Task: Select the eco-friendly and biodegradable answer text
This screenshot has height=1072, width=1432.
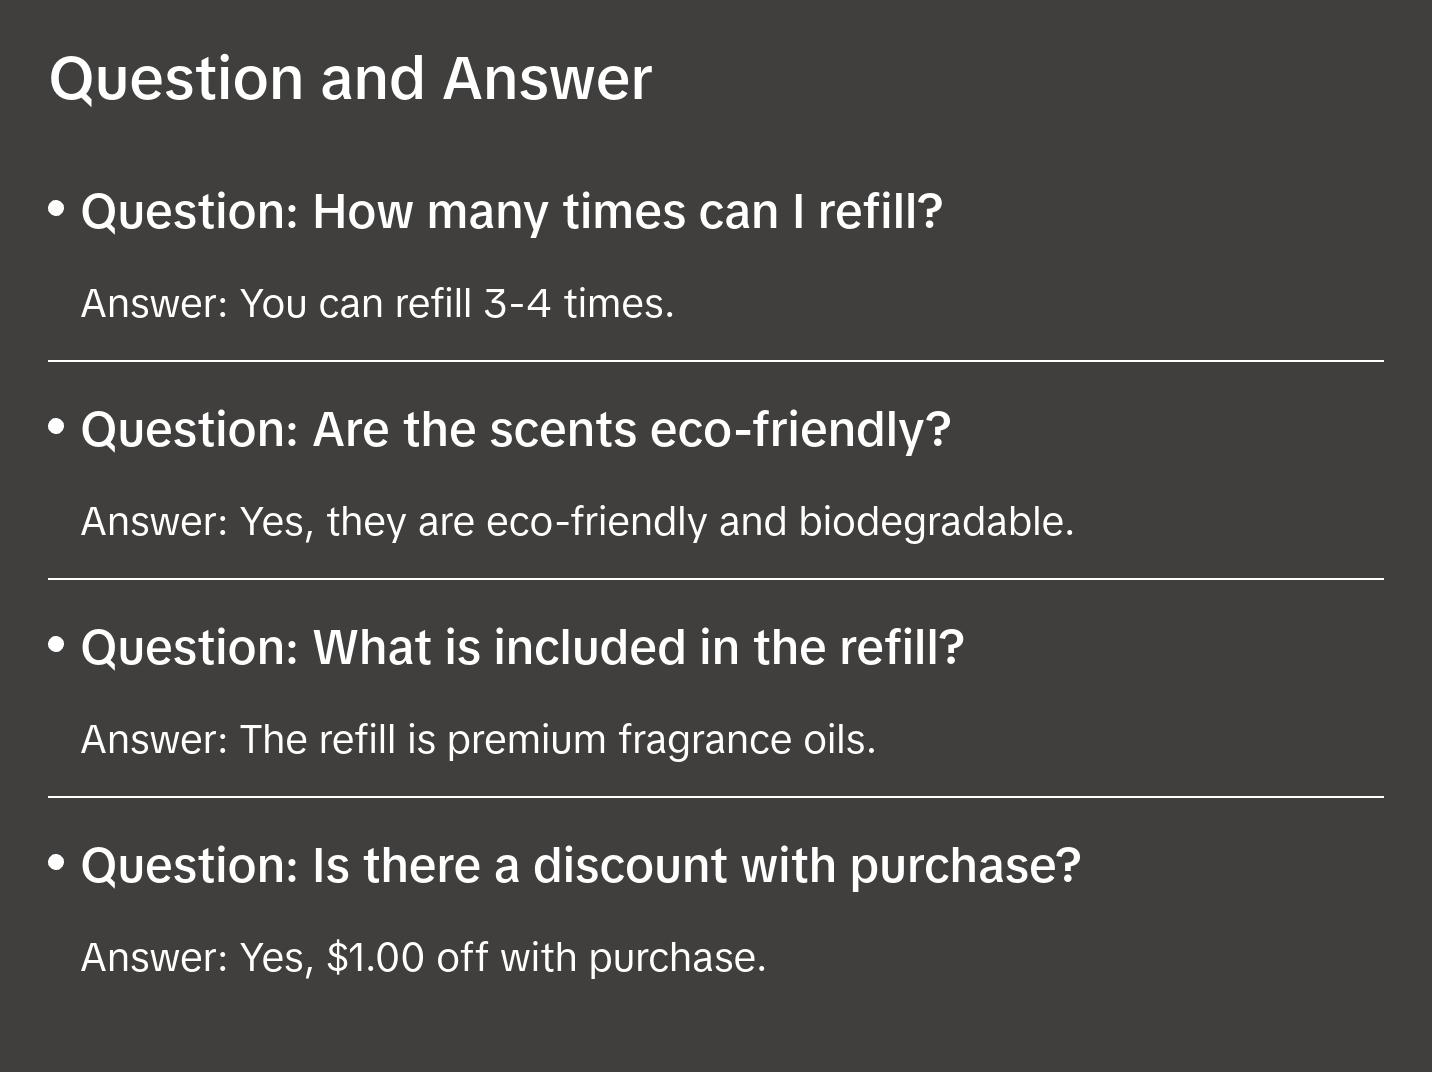Action: (577, 522)
